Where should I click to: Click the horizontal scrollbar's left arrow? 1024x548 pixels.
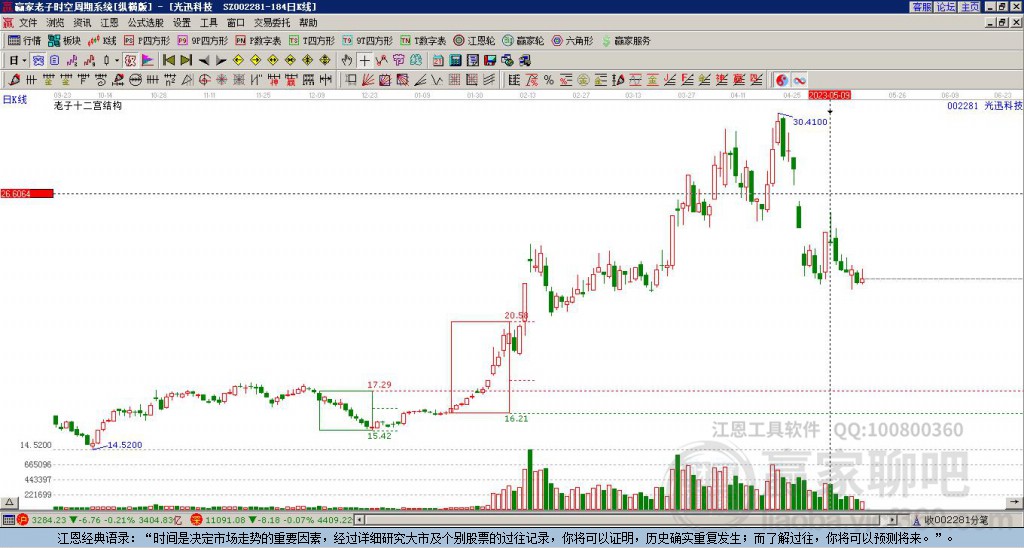pos(359,521)
